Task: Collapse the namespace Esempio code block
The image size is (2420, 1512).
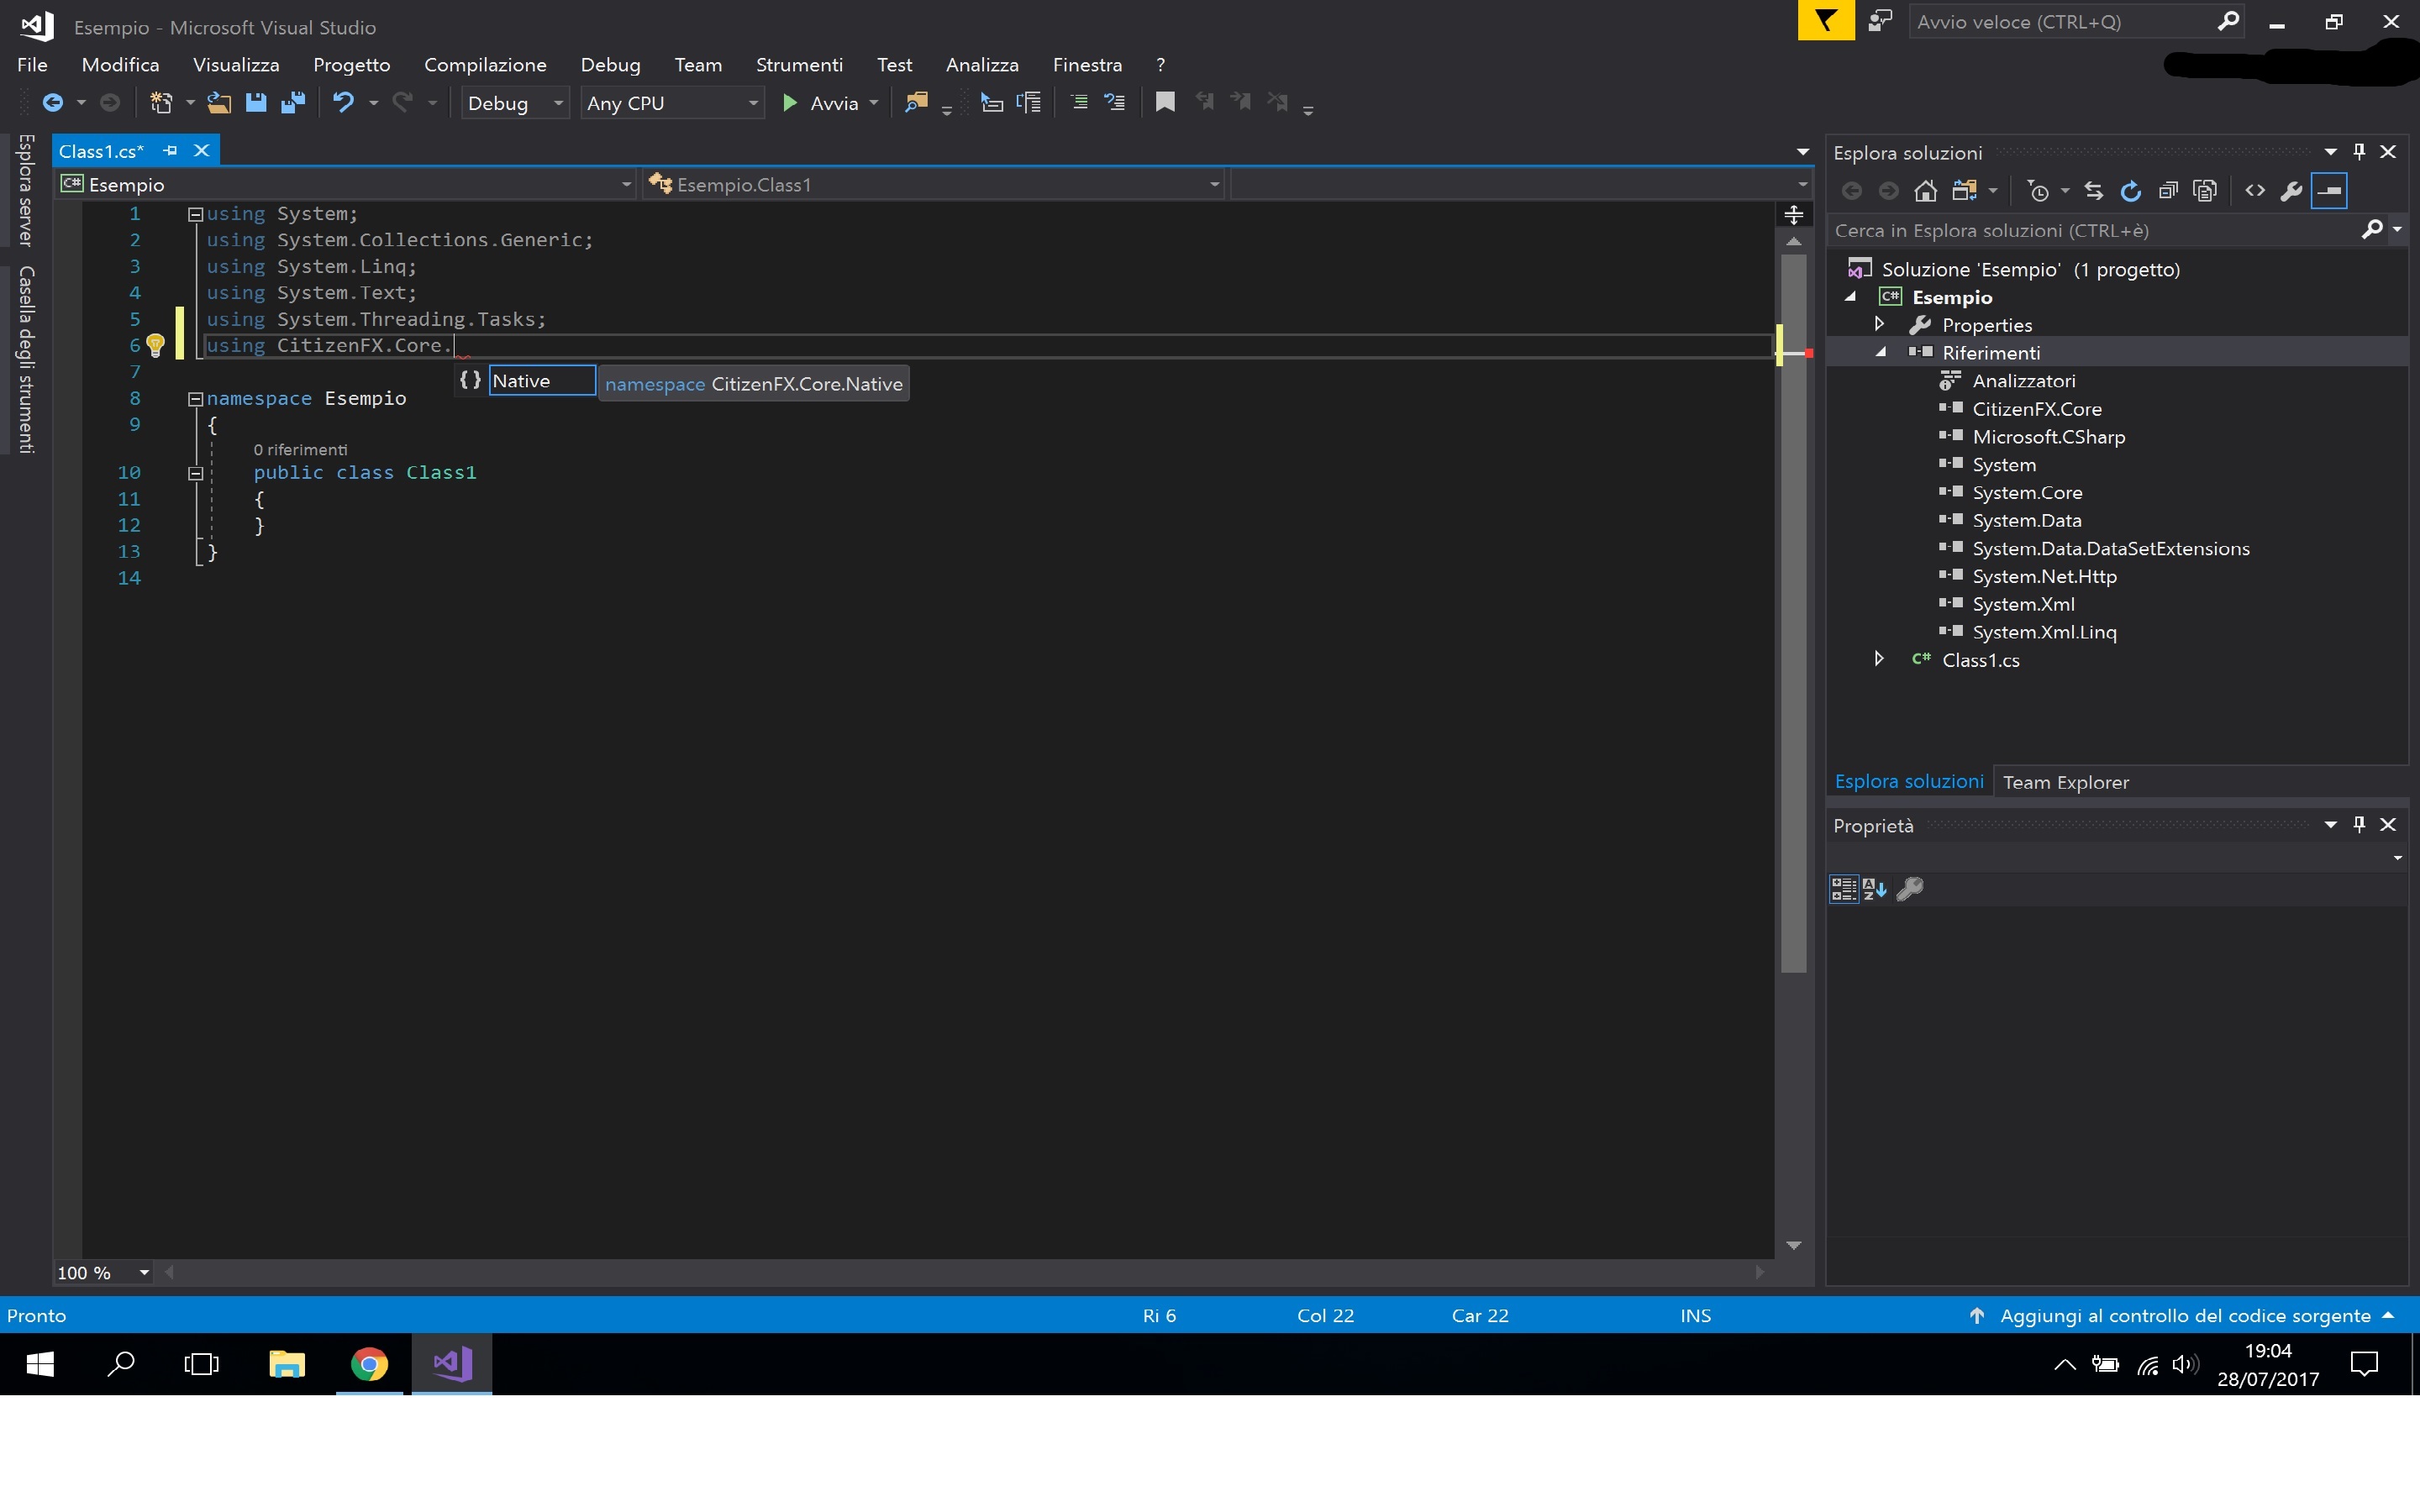Action: pos(196,399)
